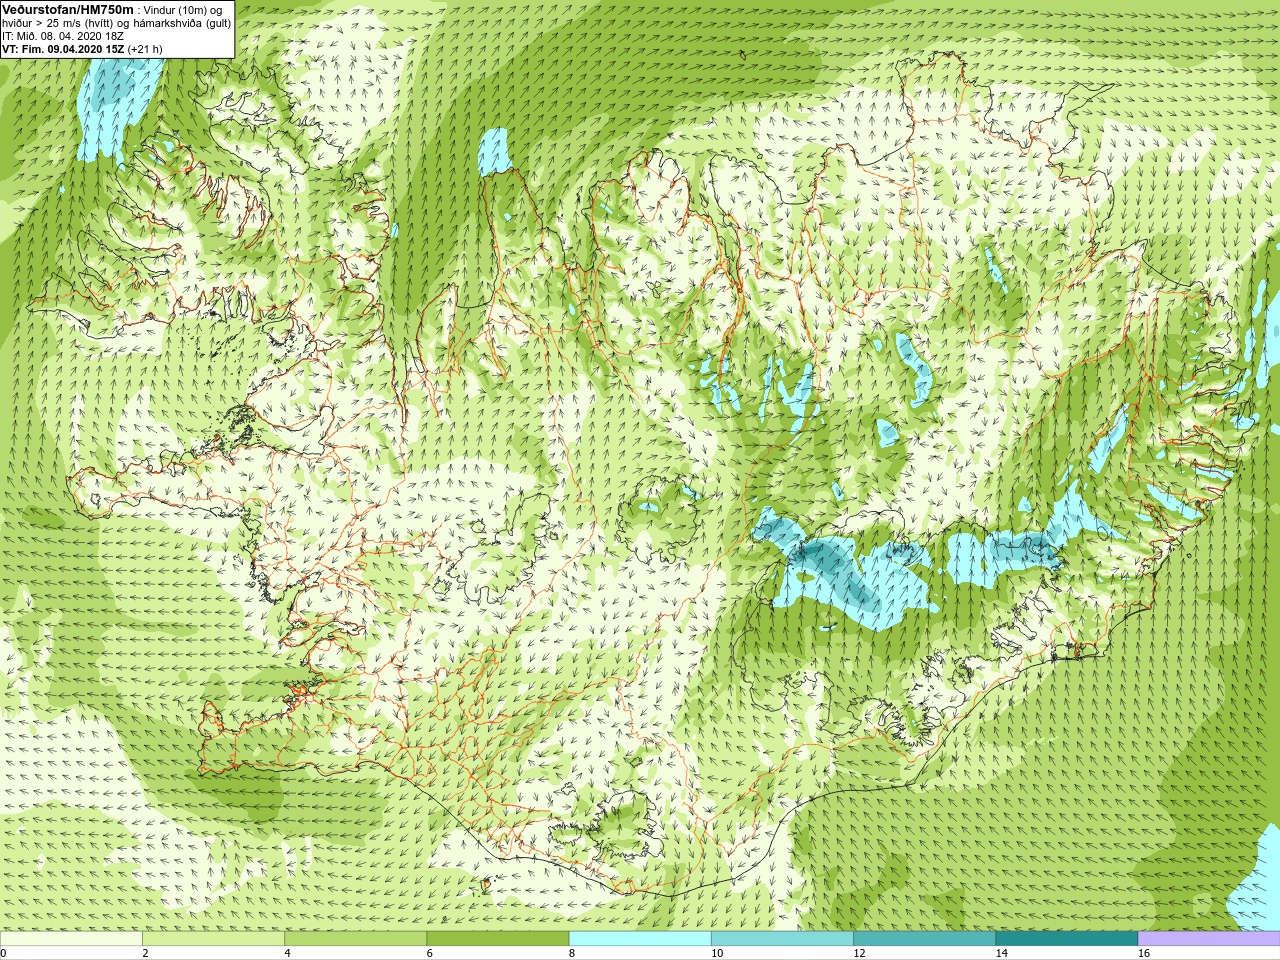
Task: Click the "Veðurstofan/HM750m" title text
Action: (x=68, y=9)
